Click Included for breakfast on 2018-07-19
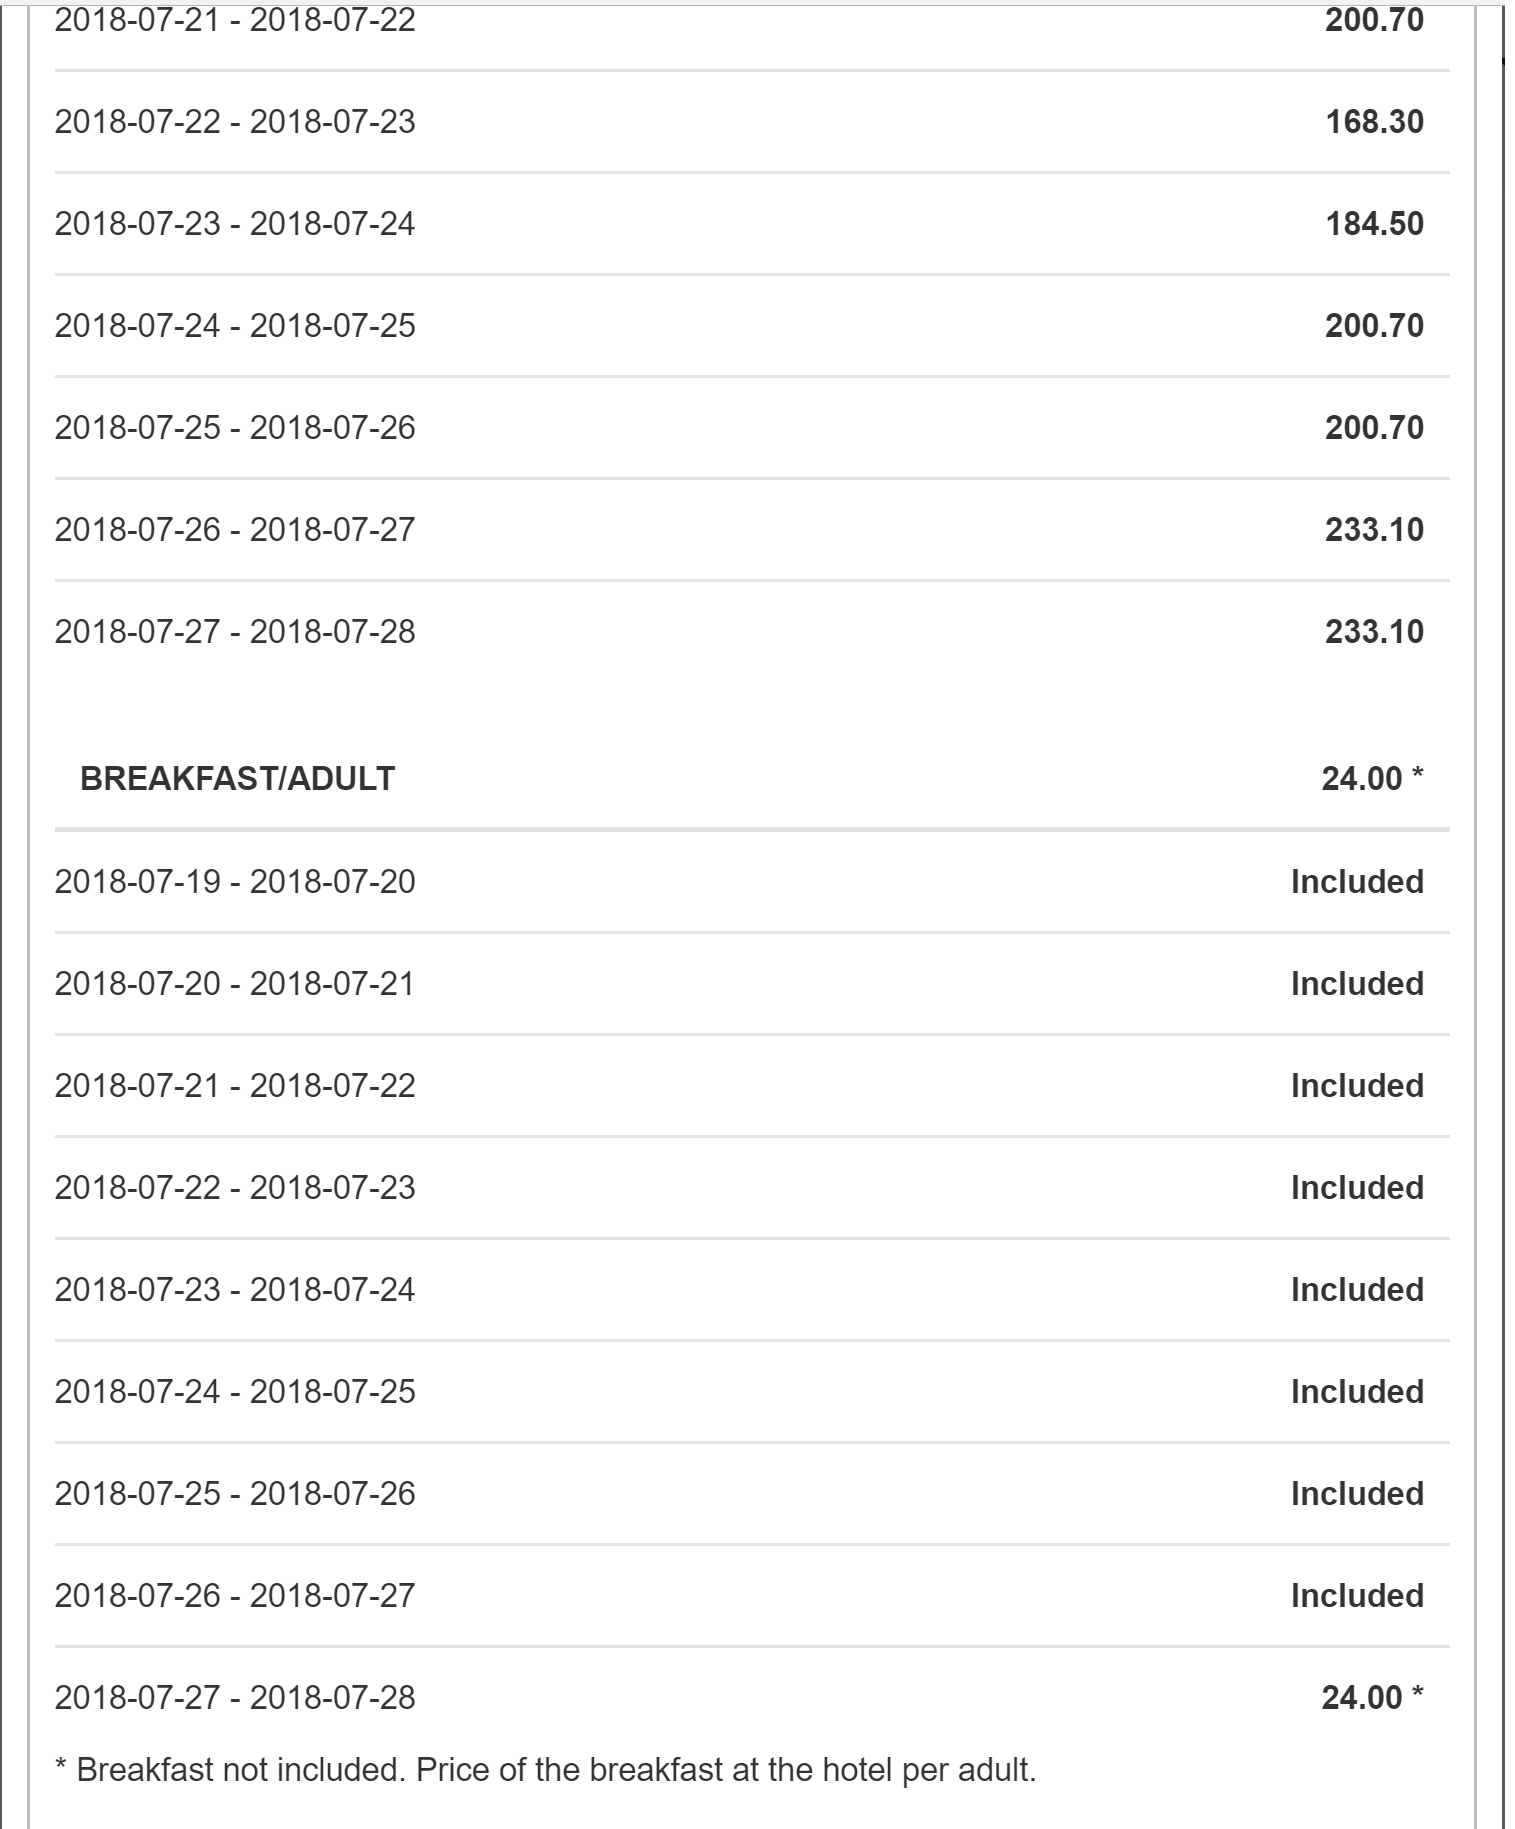This screenshot has height=1829, width=1515. coord(1356,882)
